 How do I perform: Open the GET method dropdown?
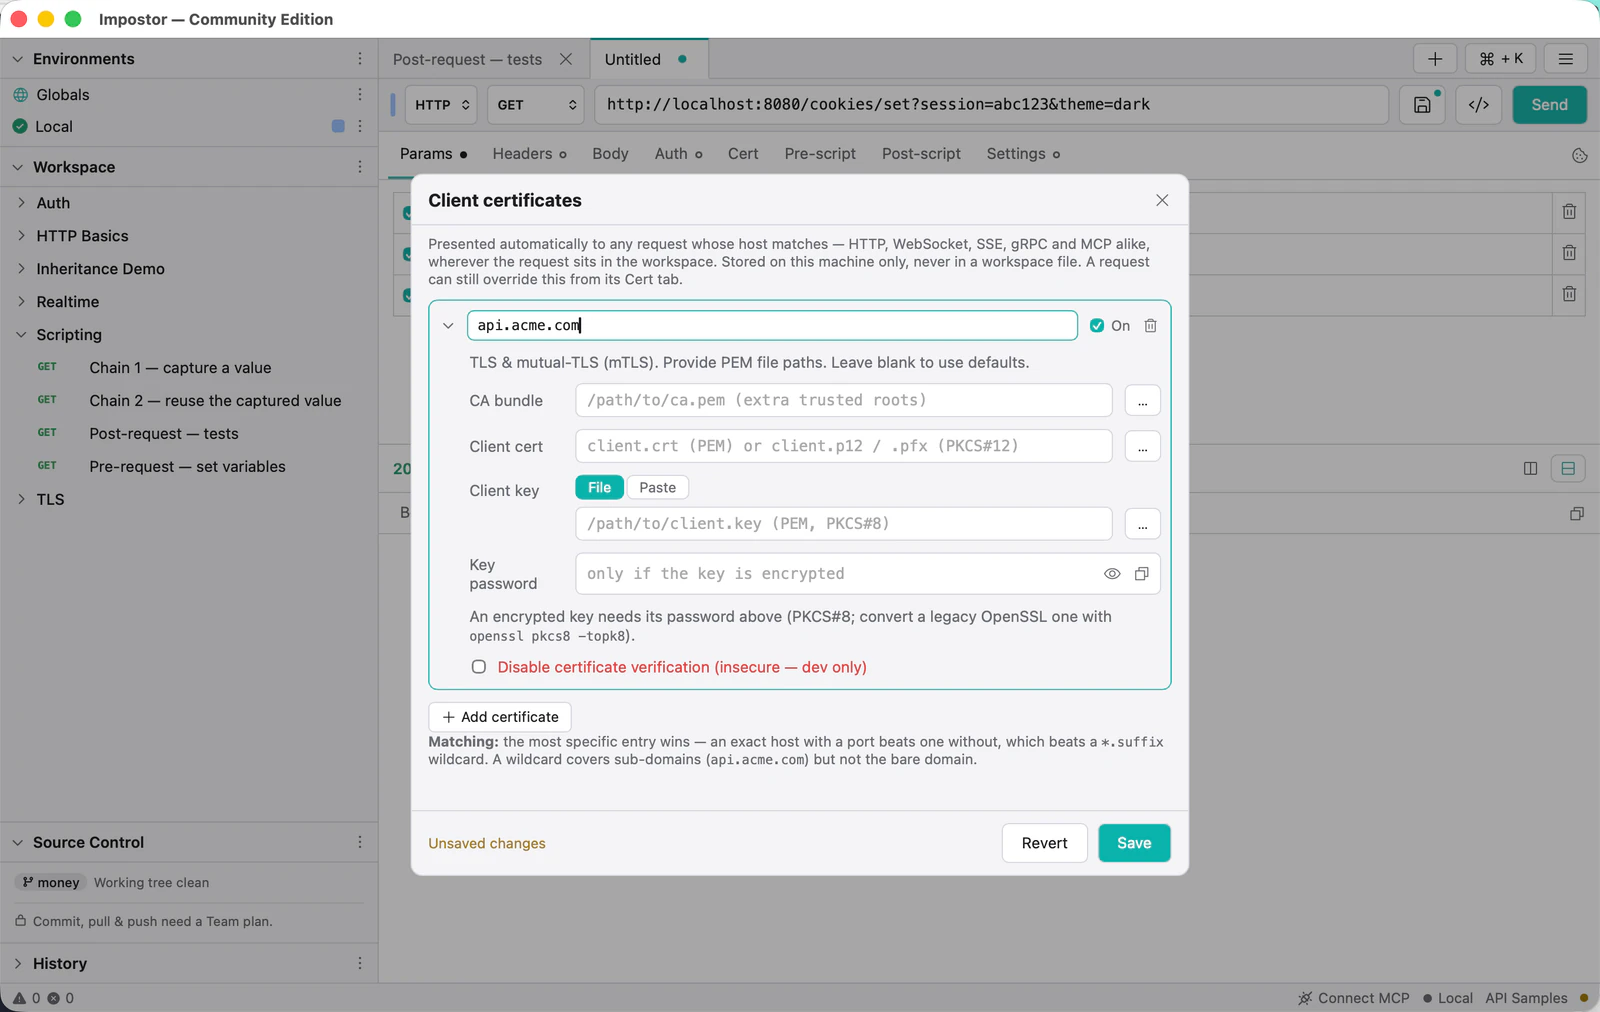click(x=536, y=105)
